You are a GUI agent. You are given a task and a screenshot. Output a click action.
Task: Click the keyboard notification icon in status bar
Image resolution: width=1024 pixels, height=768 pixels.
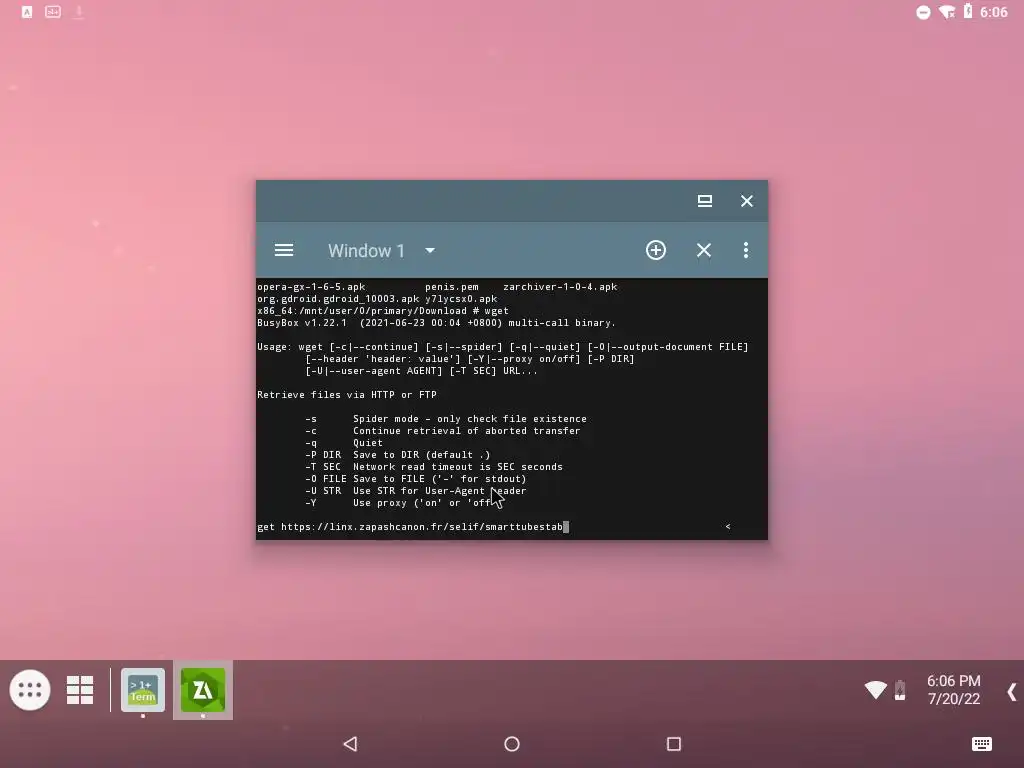tap(53, 12)
